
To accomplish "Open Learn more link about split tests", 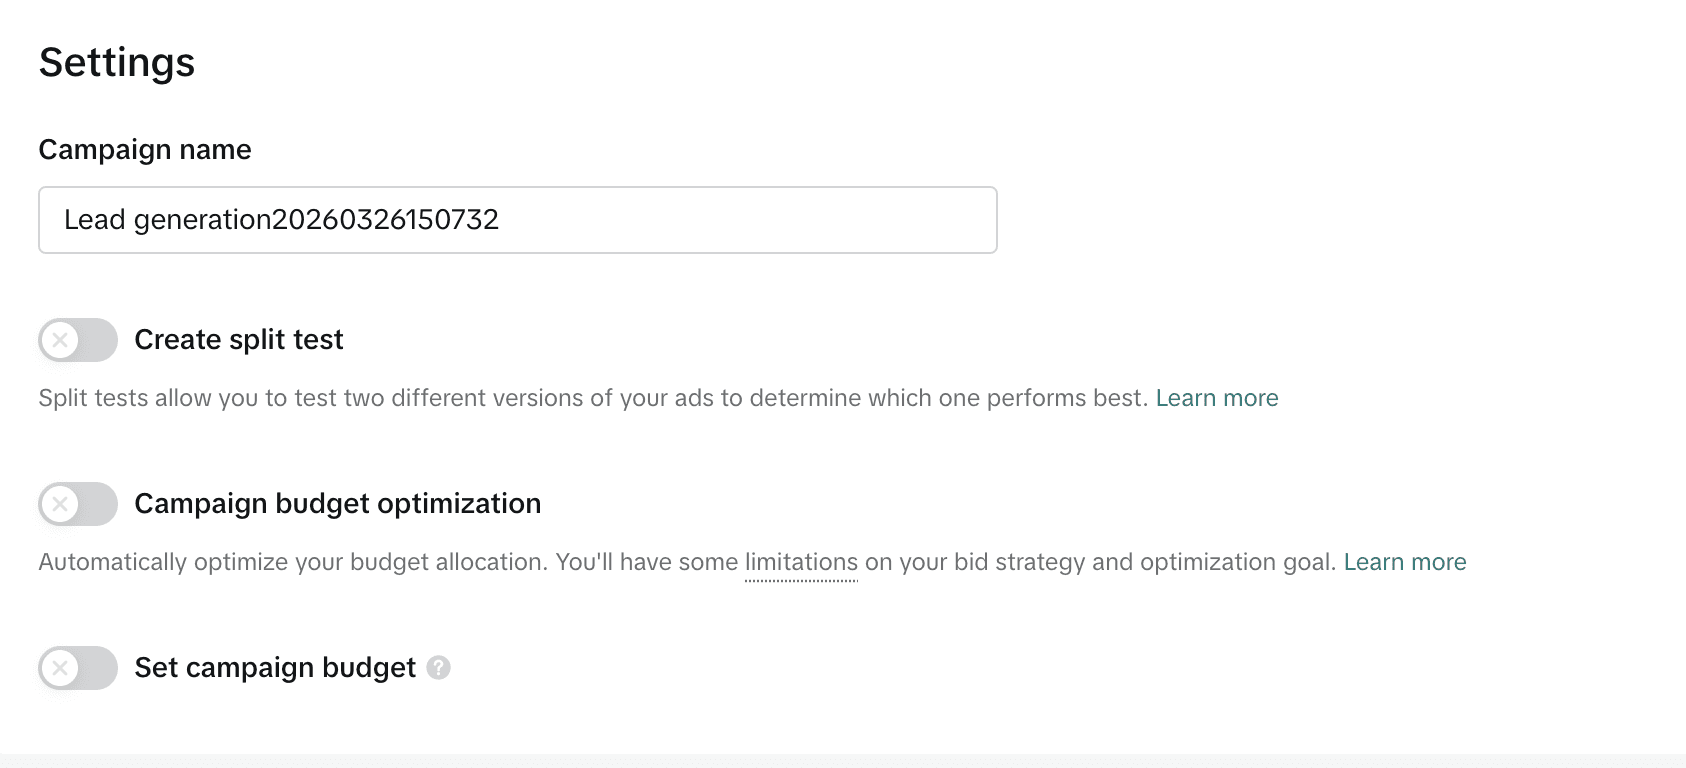I will click(x=1216, y=398).
